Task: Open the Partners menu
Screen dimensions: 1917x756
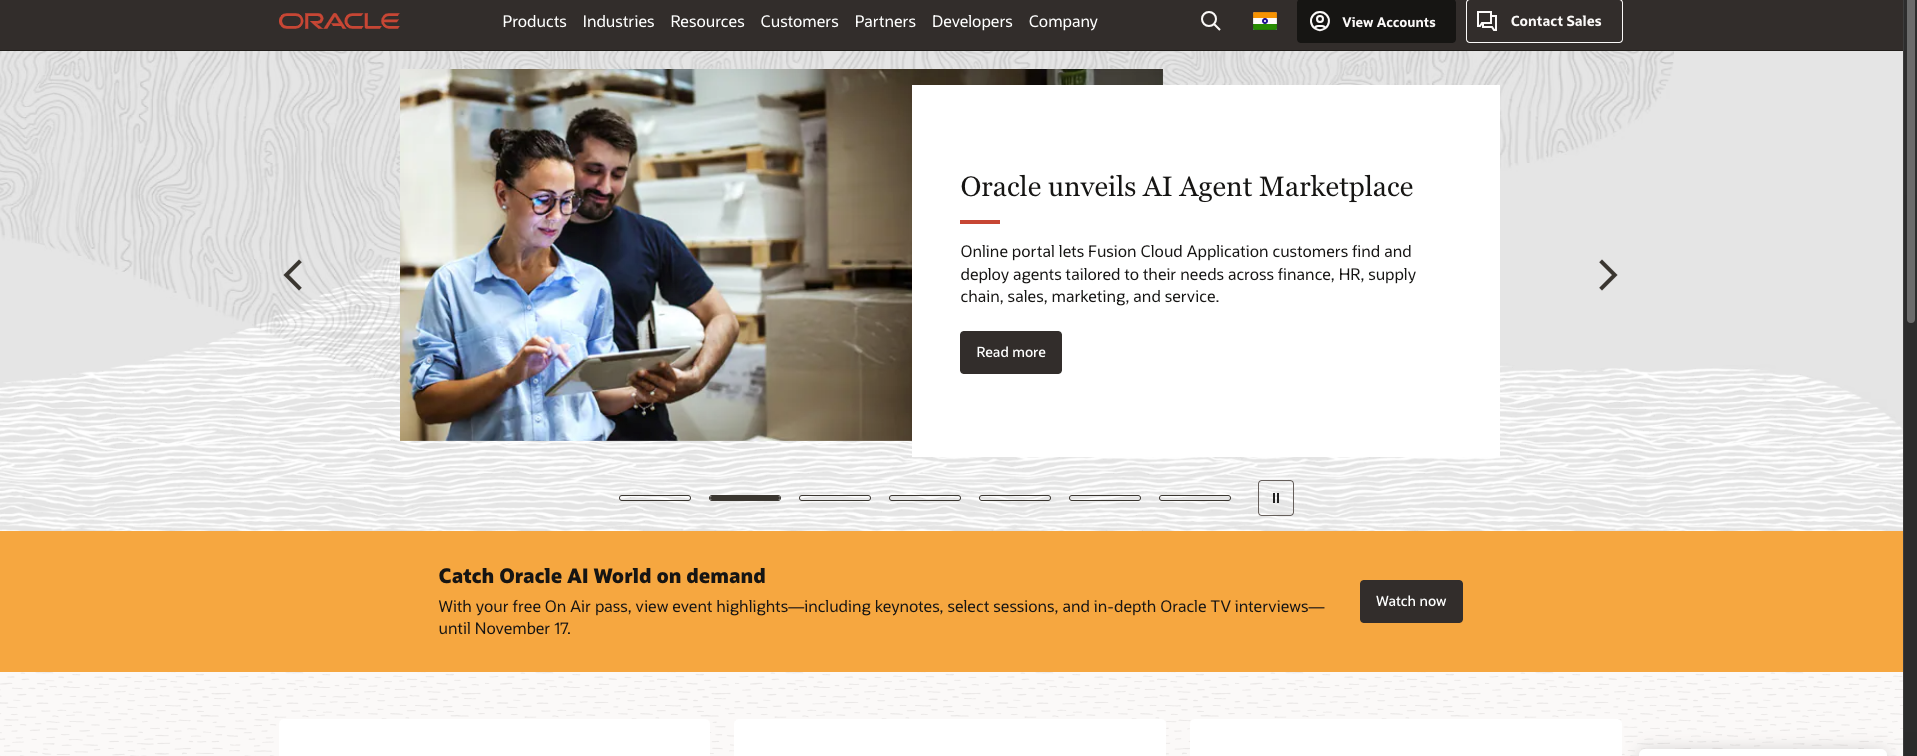Action: [x=885, y=21]
